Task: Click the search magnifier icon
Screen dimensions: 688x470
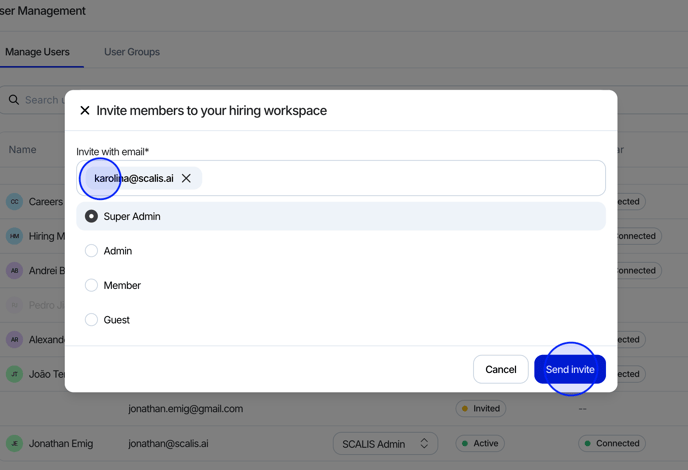Action: pos(14,100)
